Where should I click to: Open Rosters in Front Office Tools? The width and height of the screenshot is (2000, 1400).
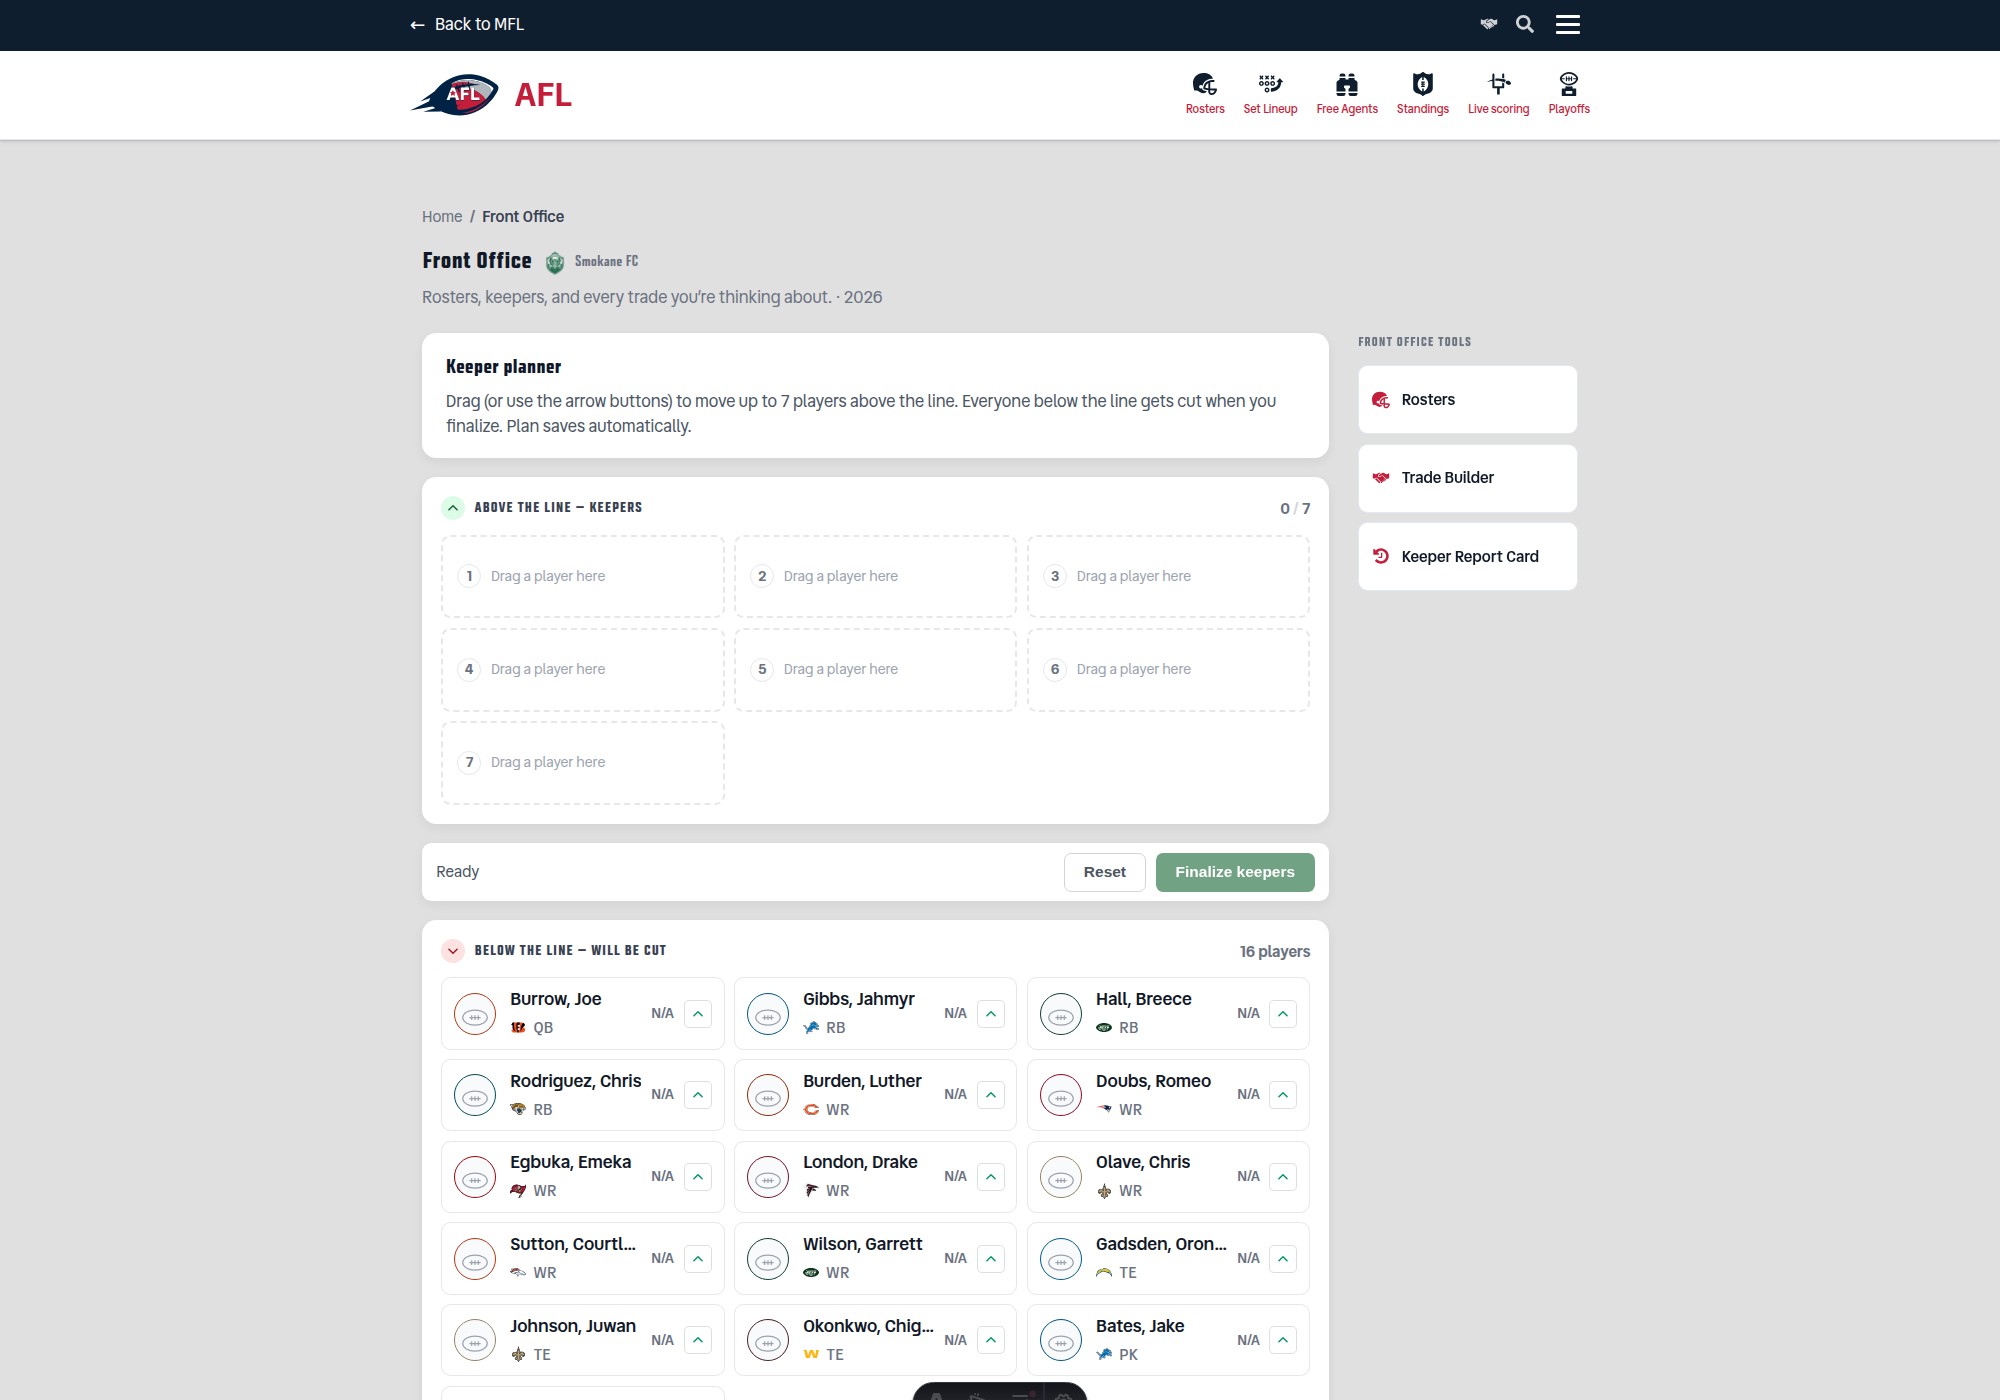point(1467,400)
